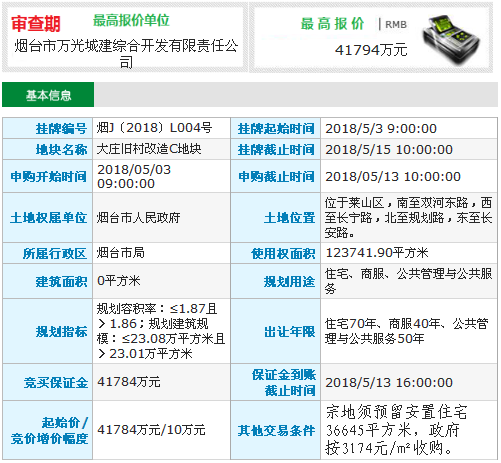Viewport: 501px width, 463px height.
Task: Click the 规划指标 details cell
Action: click(161, 331)
